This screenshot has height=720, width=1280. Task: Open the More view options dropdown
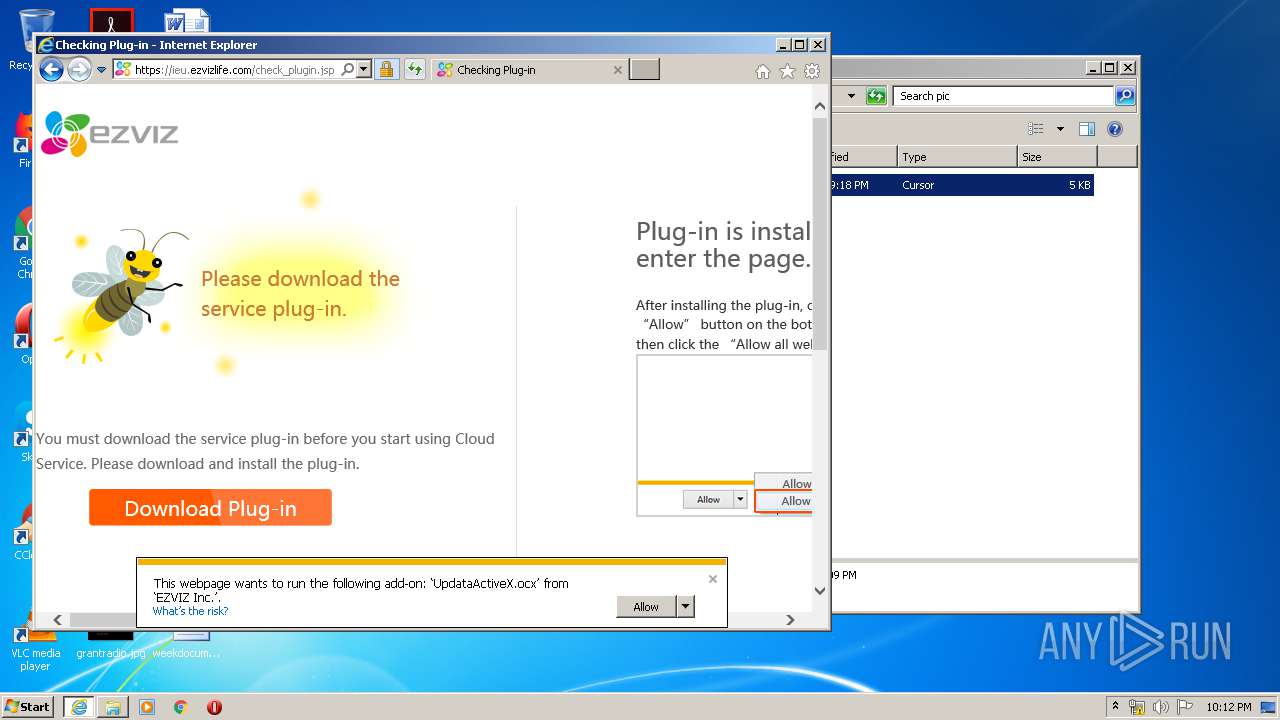[x=1060, y=129]
